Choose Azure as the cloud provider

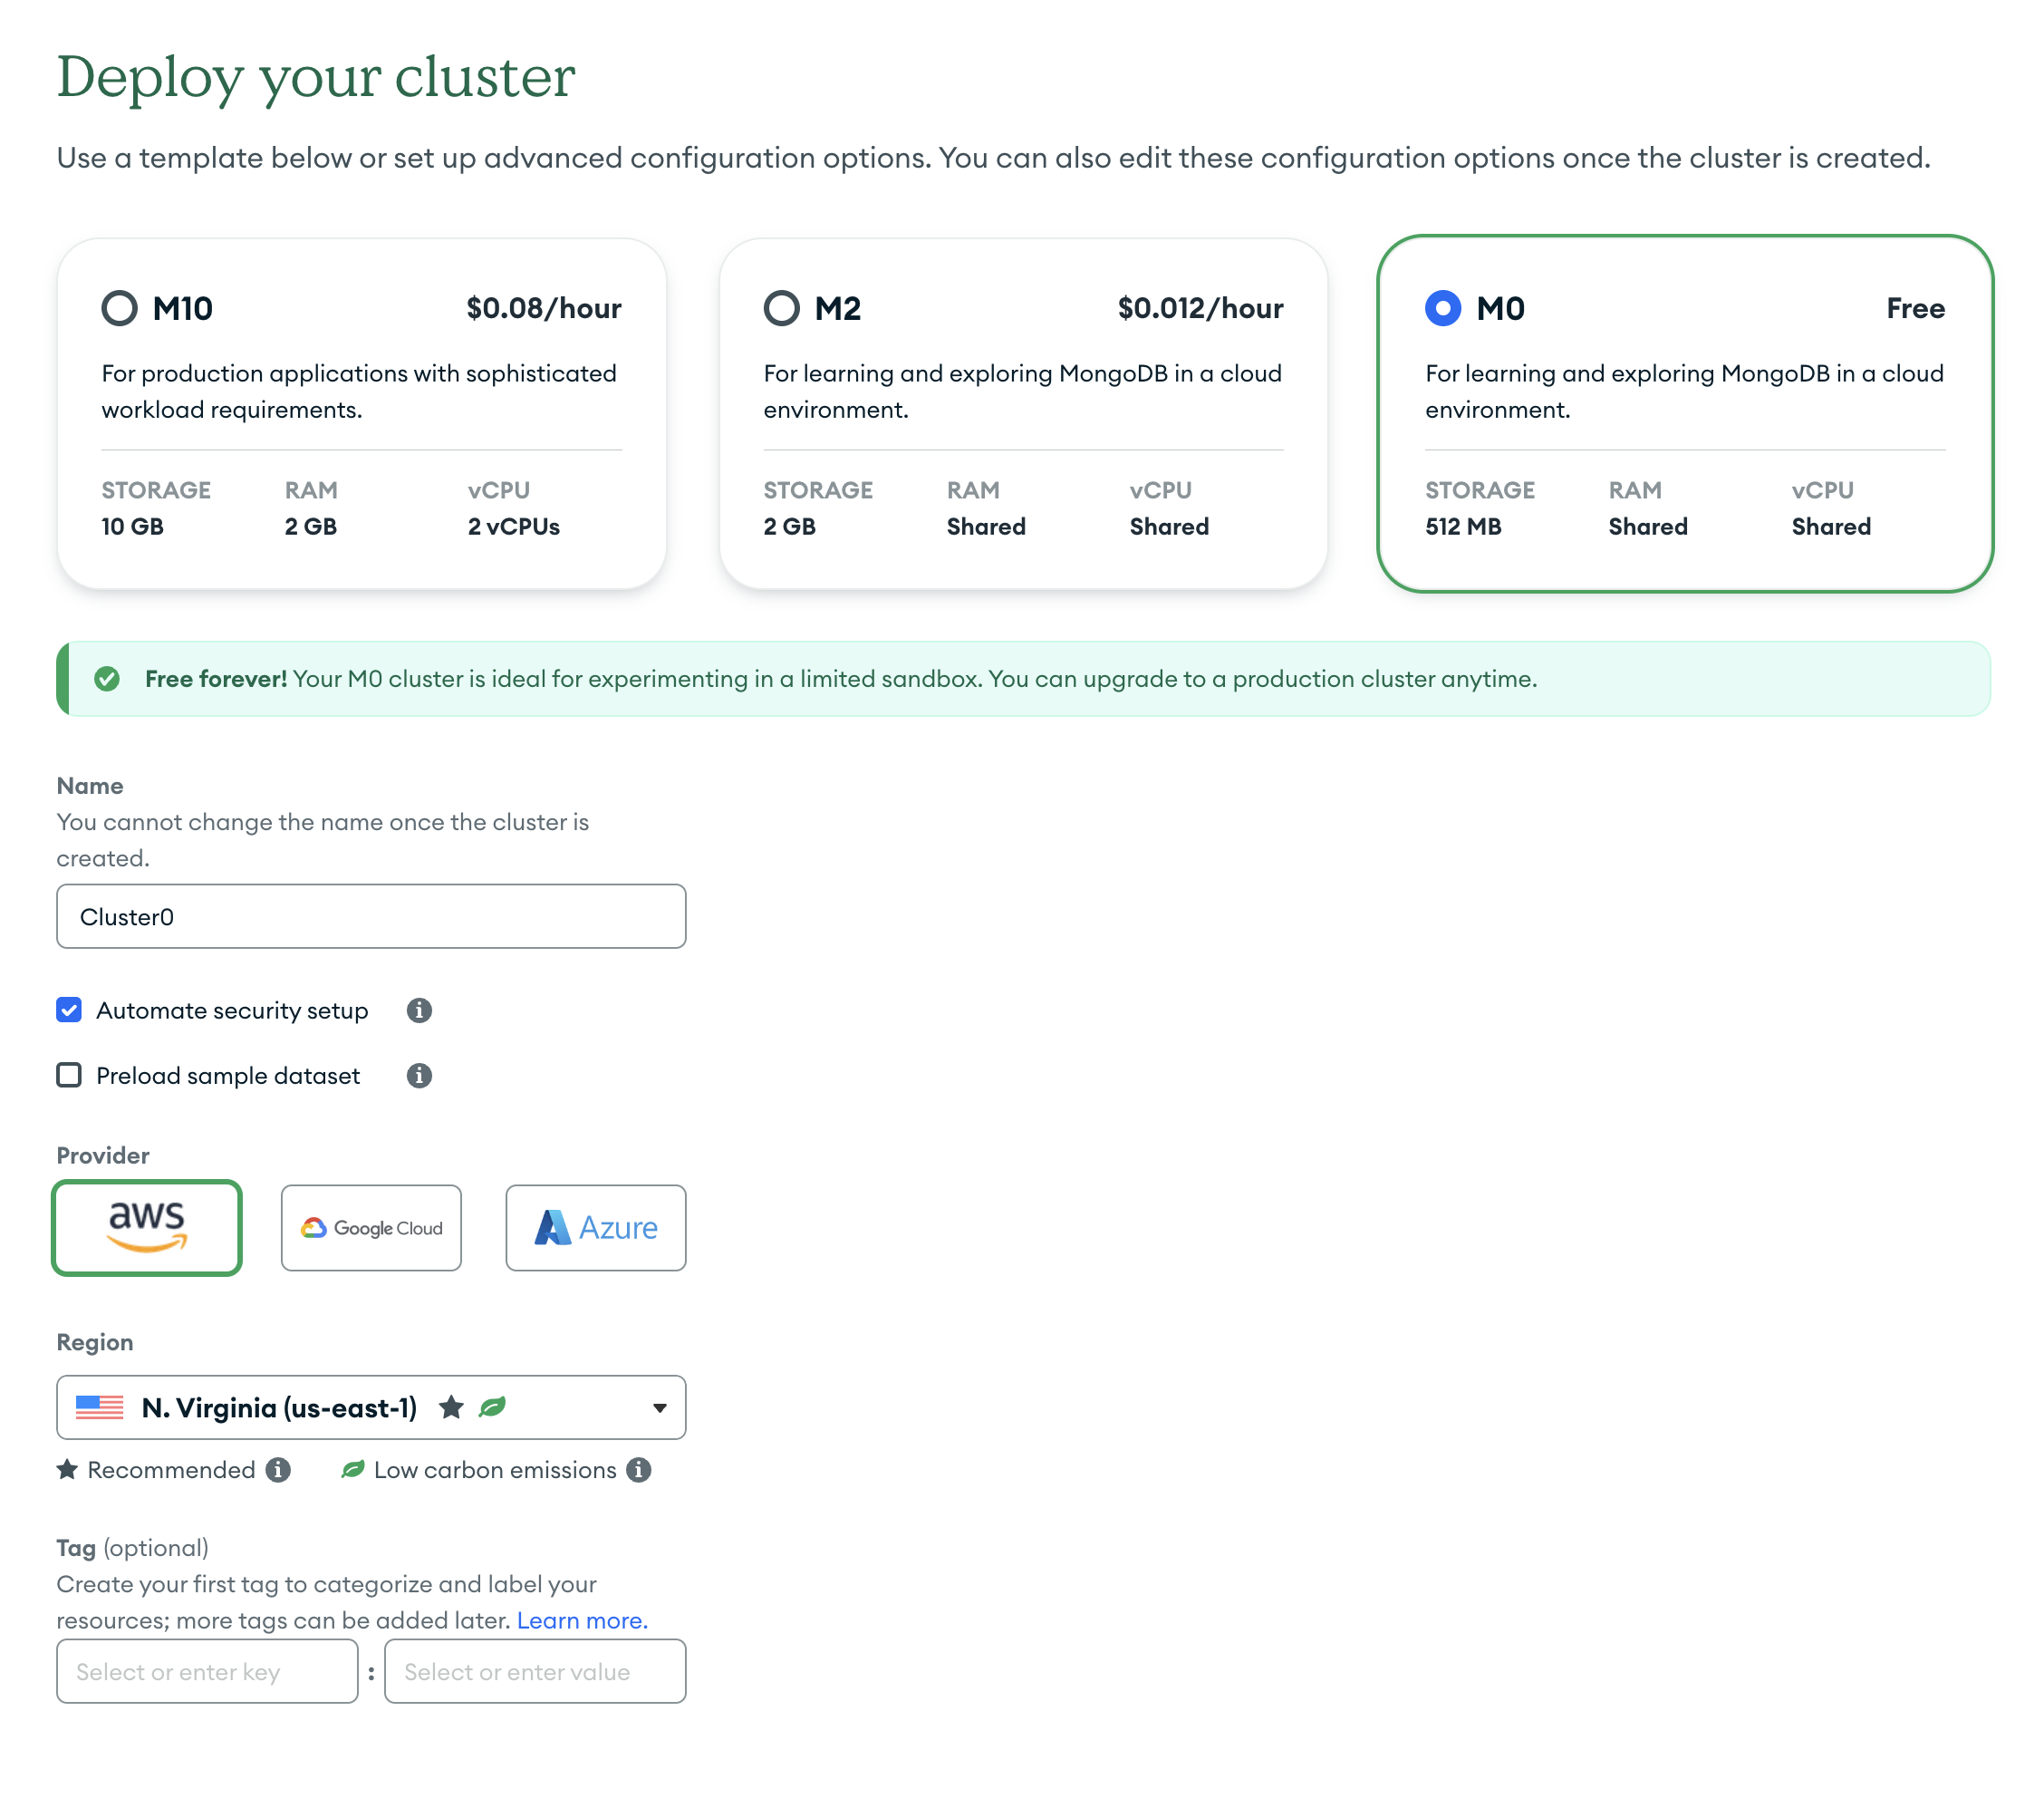coord(596,1227)
